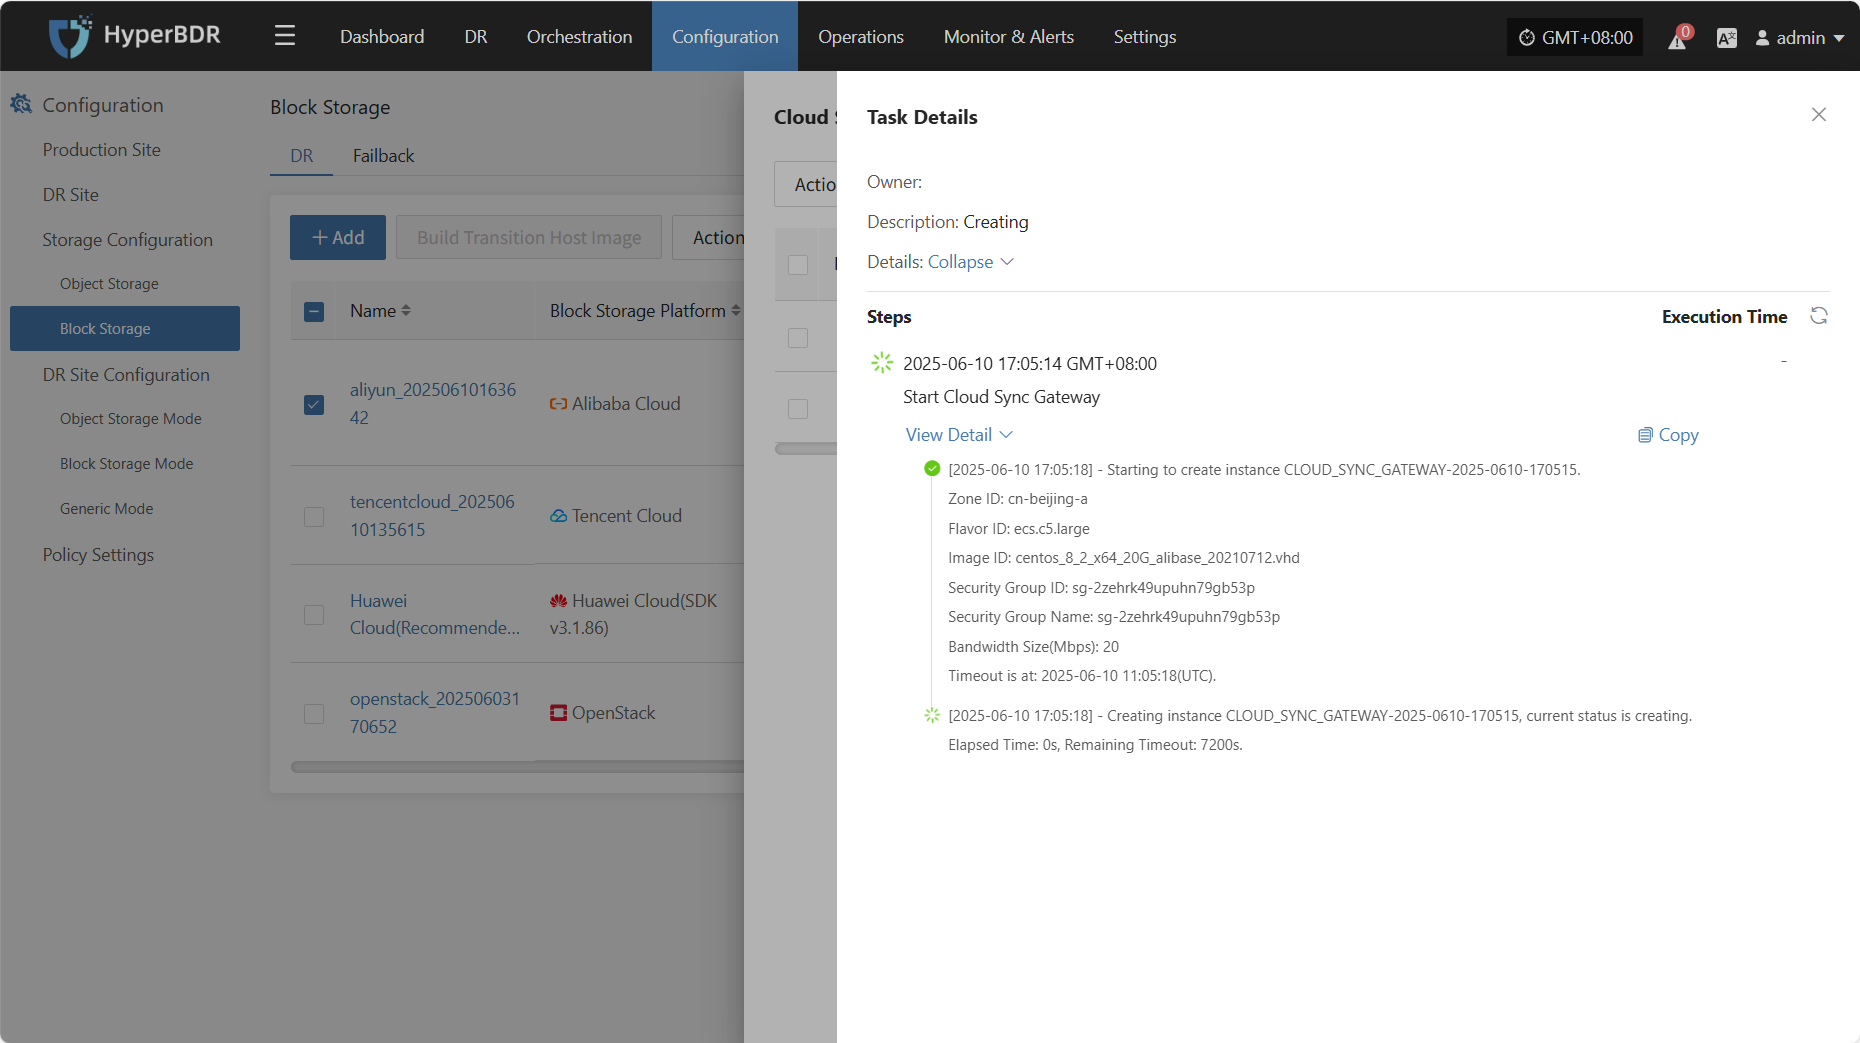1860x1043 pixels.
Task: Click the step loading spinner icon
Action: click(882, 363)
